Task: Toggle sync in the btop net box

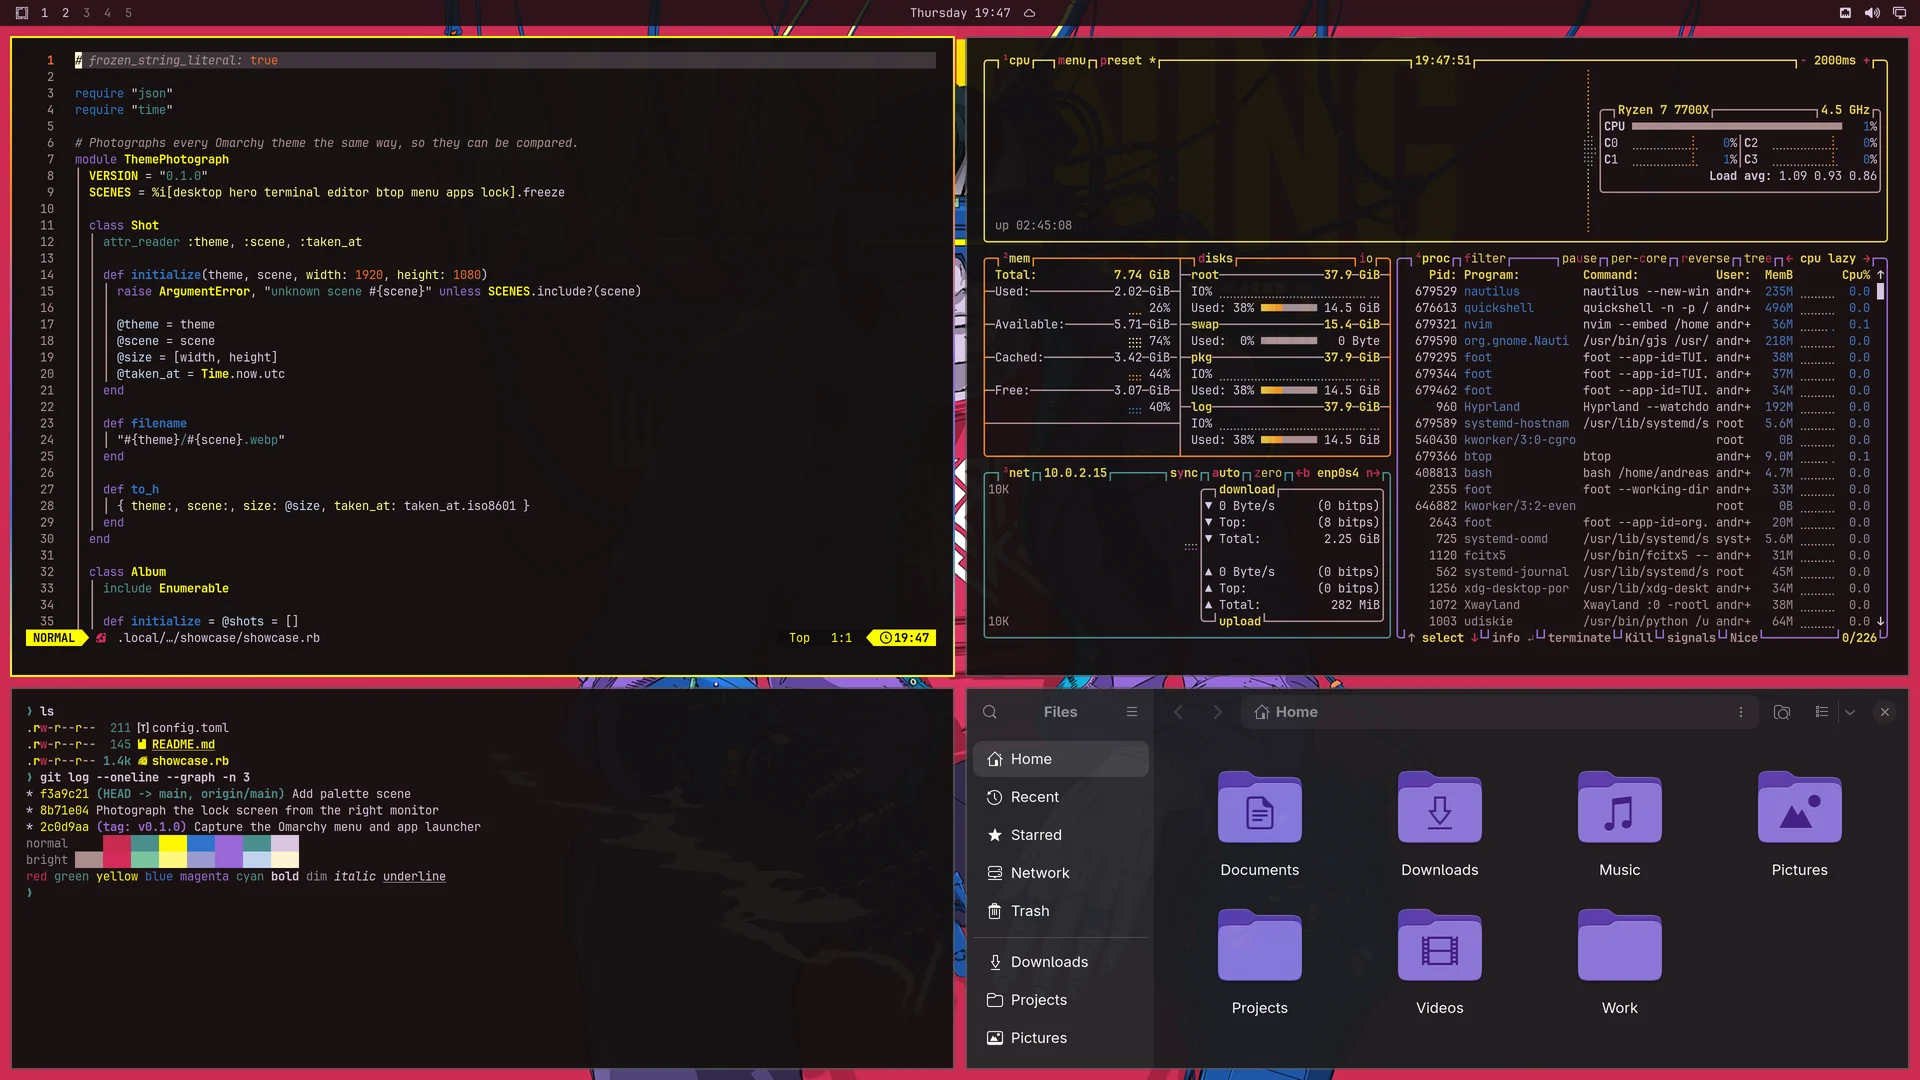Action: click(1183, 474)
